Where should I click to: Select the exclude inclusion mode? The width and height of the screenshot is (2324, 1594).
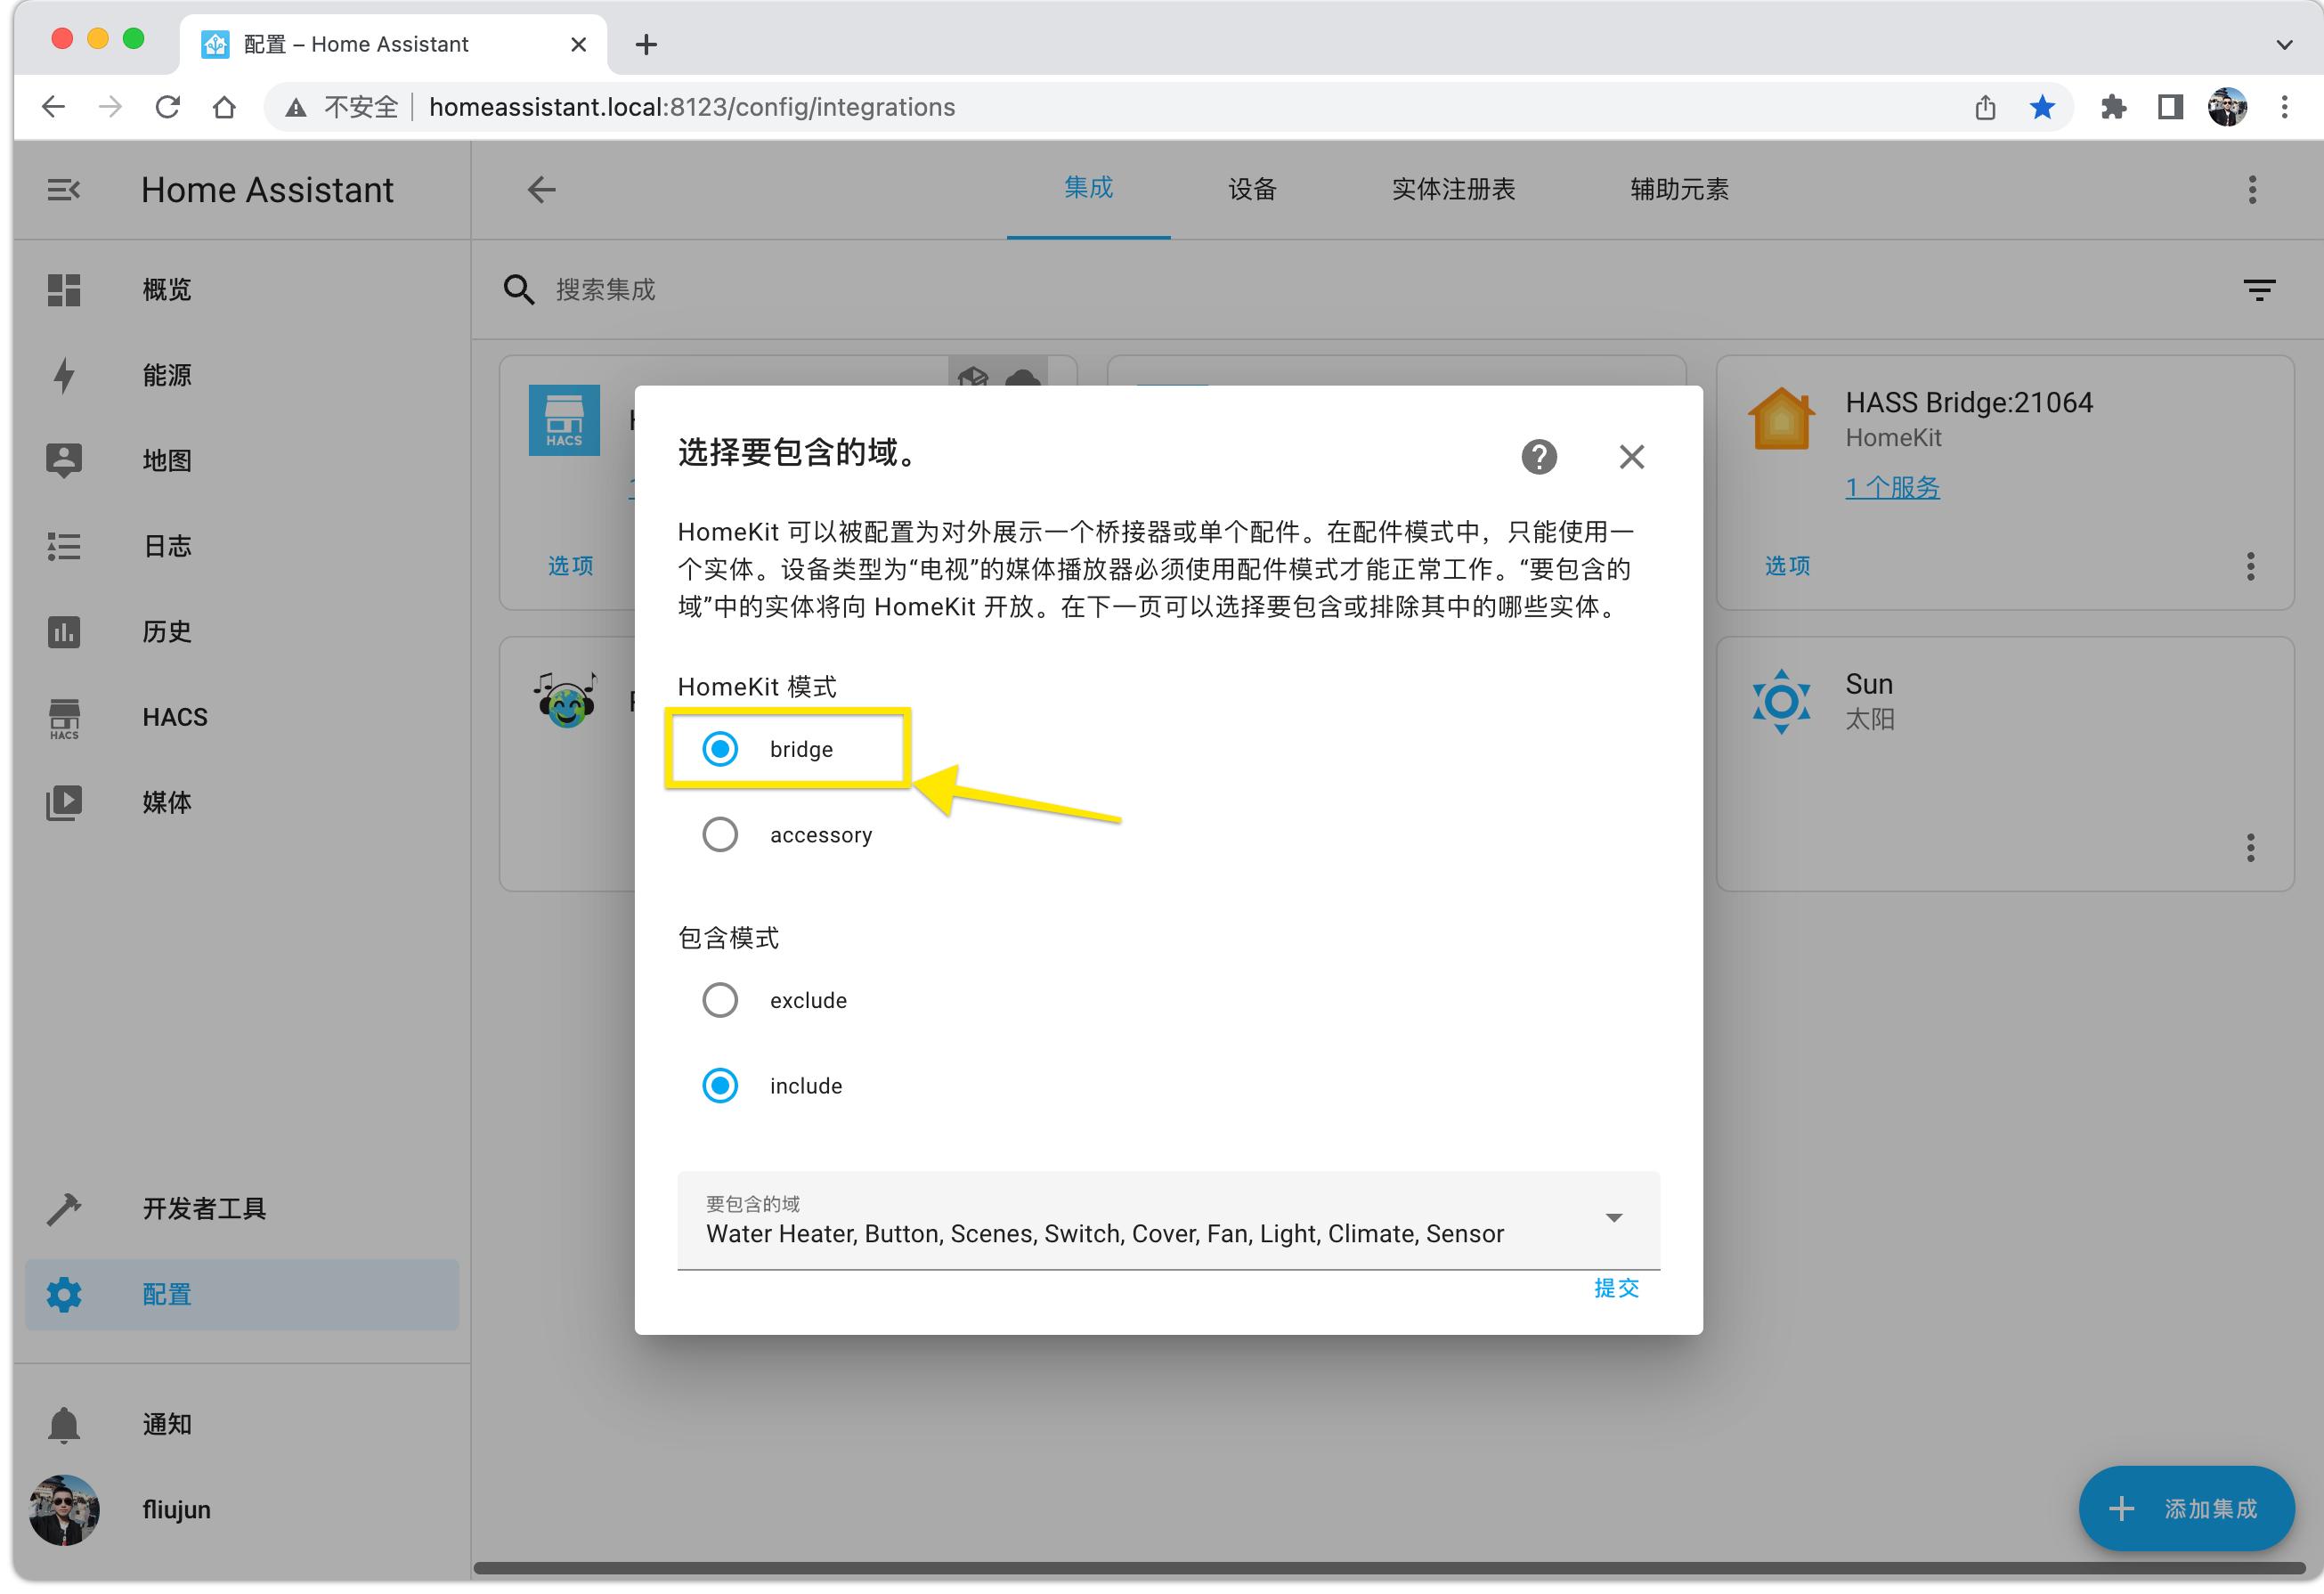point(719,999)
